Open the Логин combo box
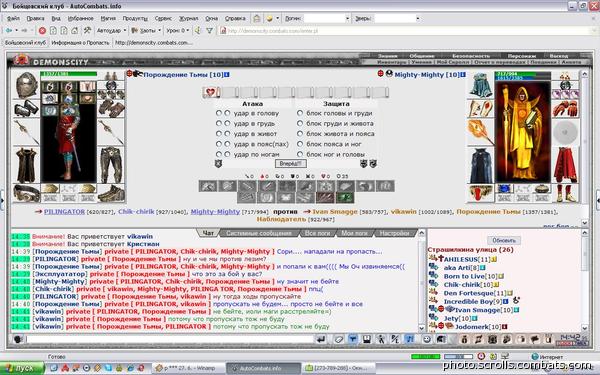This screenshot has height=375, width=600. point(327,18)
